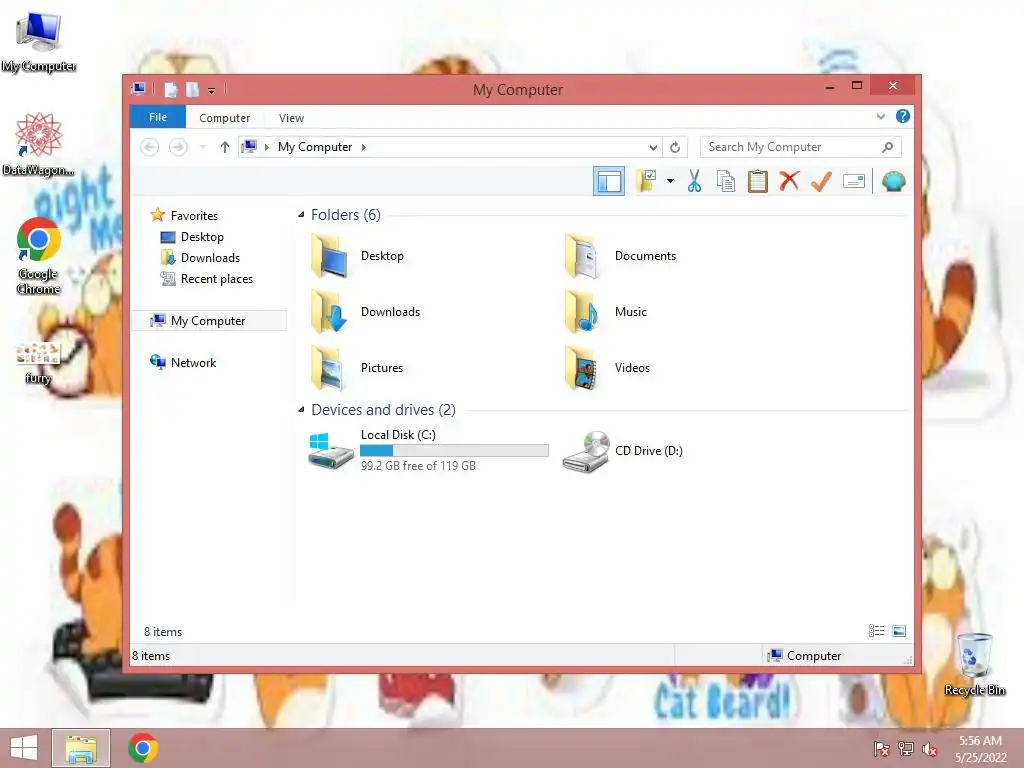Select Desktop under Favorites
1024x768 pixels.
pos(202,236)
